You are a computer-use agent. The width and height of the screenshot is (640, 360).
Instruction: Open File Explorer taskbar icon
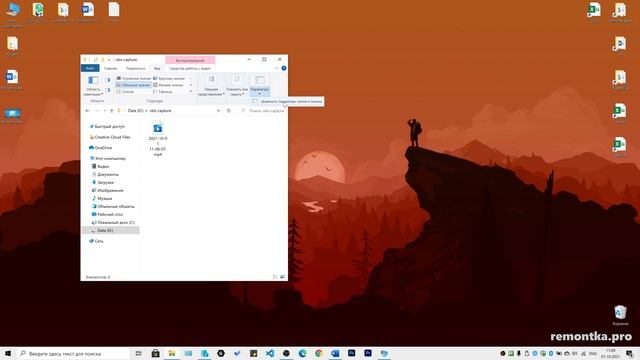172,353
